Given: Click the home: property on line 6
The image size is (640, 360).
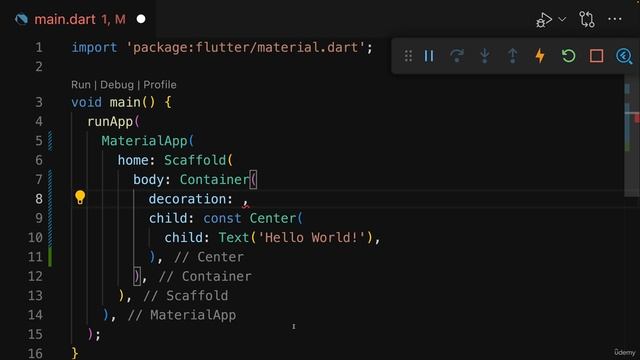Looking at the screenshot, I should [137, 160].
